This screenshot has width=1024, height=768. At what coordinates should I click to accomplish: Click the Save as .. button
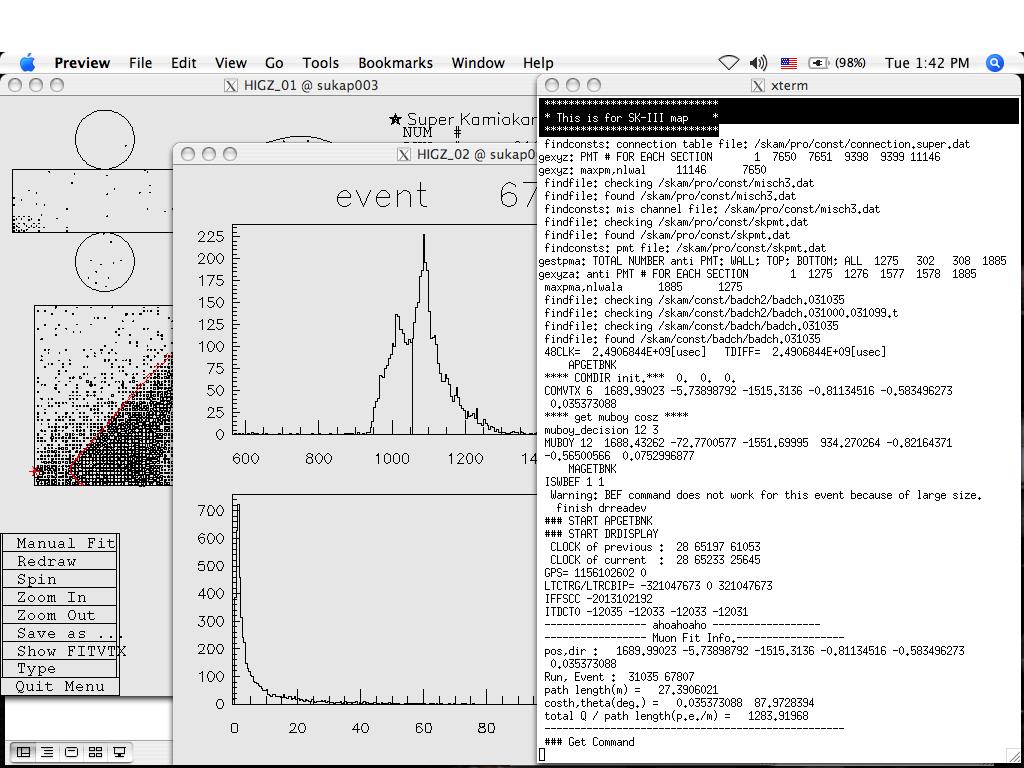click(60, 633)
